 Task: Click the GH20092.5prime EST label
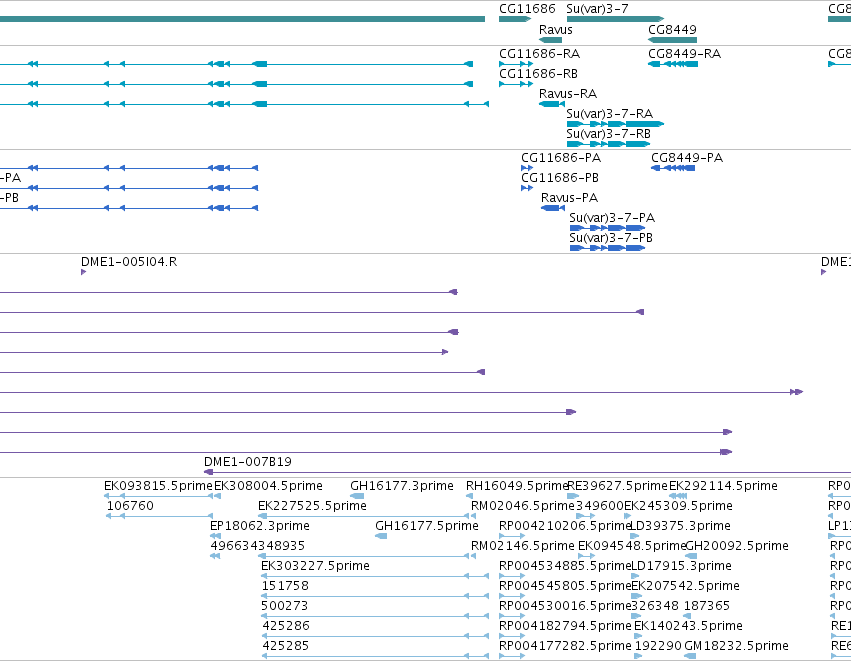point(738,546)
